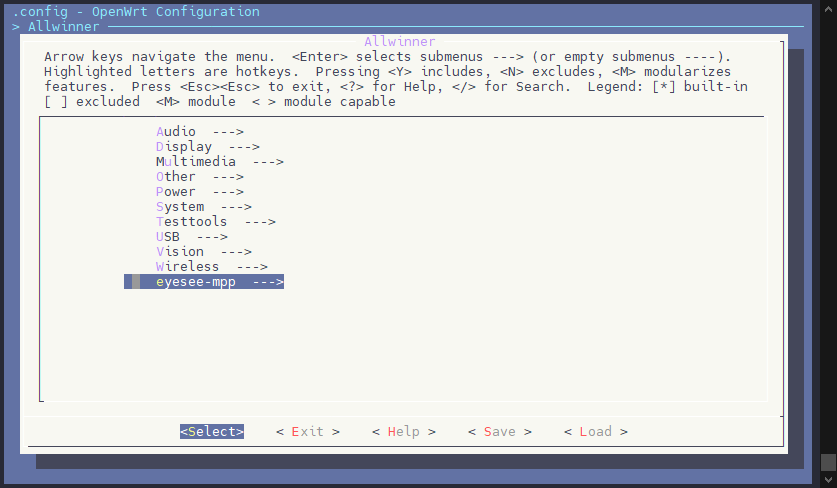This screenshot has width=837, height=488.
Task: Open the Display submenu
Action: tap(208, 146)
